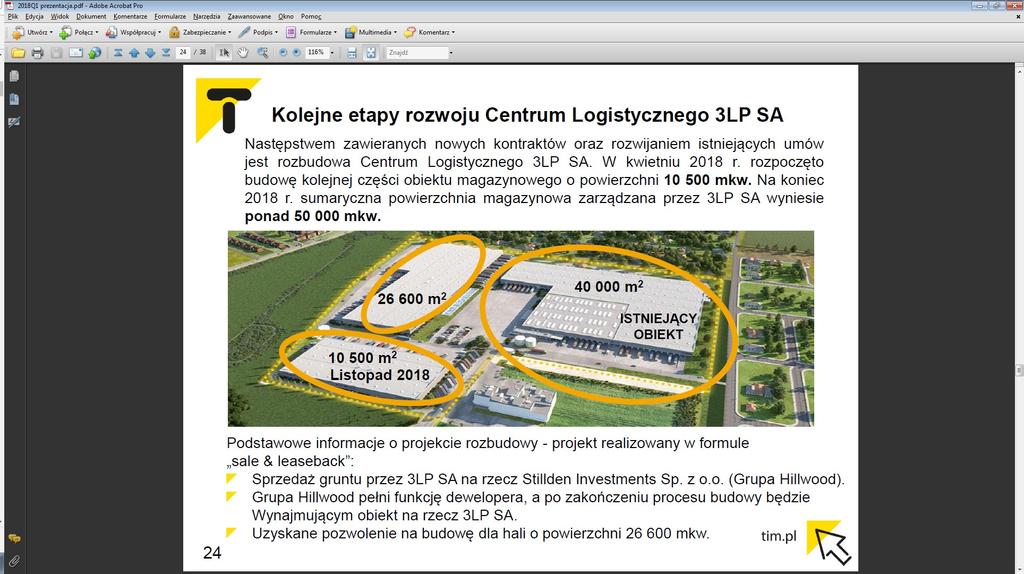The width and height of the screenshot is (1024, 574).
Task: Open the Attachments paperclip panel
Action: click(14, 561)
